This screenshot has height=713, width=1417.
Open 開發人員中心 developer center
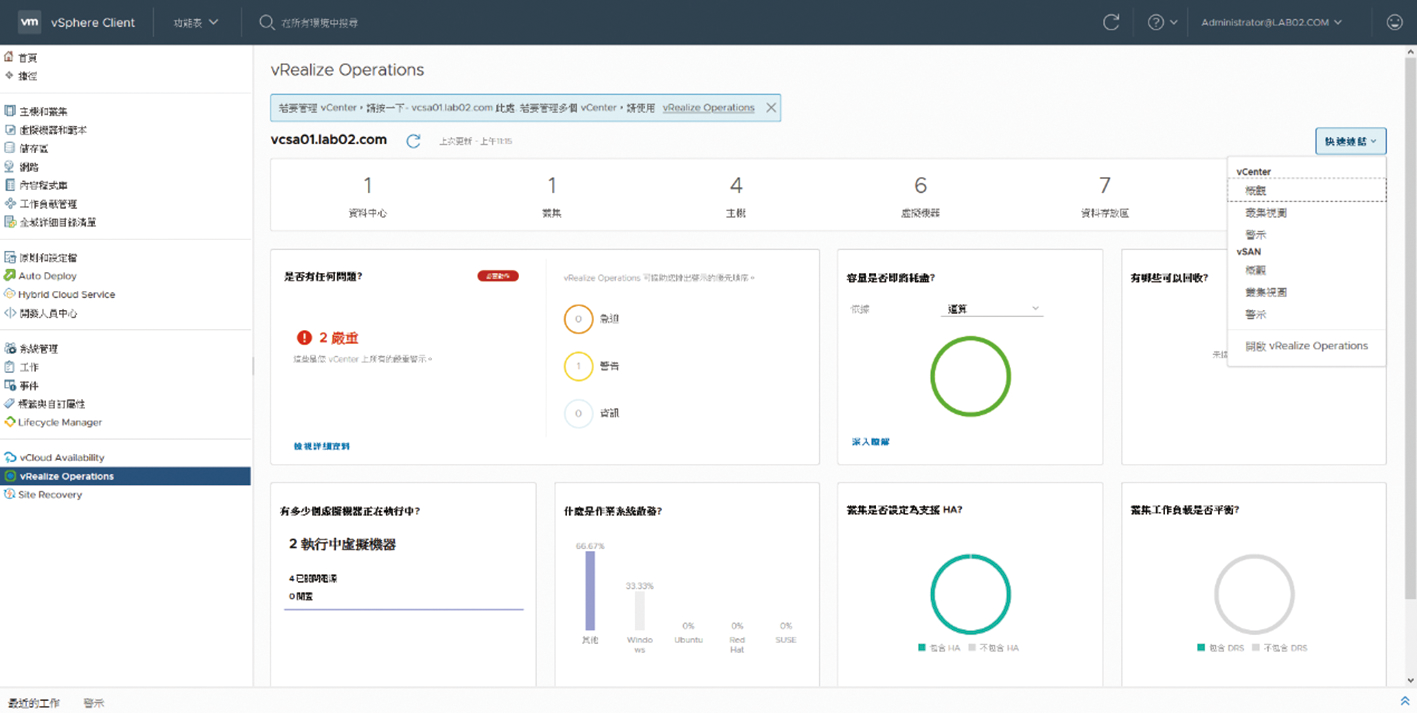[x=41, y=313]
